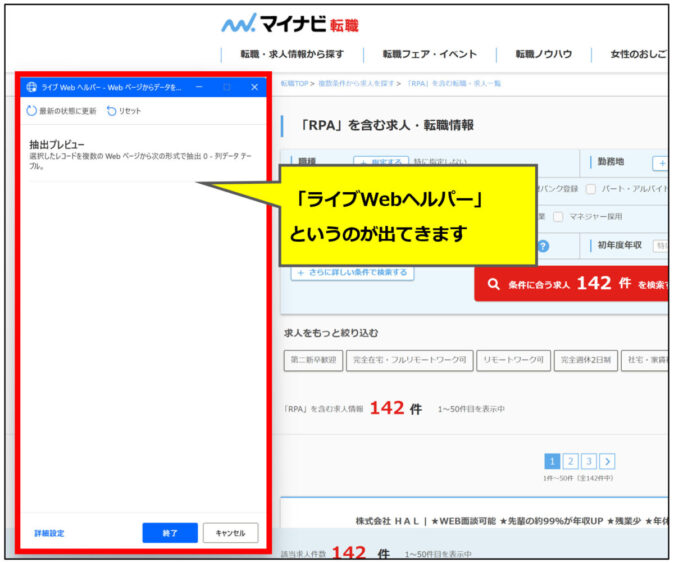Viewport: 674px width, 563px height.
Task: Open the 初年度年収 dropdown field
Action: pyautogui.click(x=661, y=245)
